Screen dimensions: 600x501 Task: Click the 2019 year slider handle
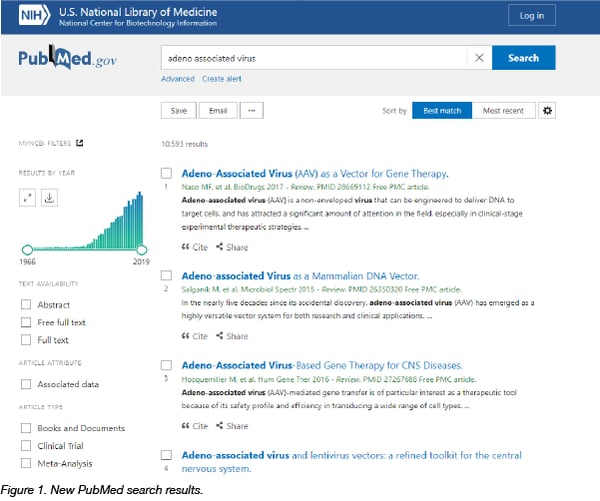pos(142,250)
